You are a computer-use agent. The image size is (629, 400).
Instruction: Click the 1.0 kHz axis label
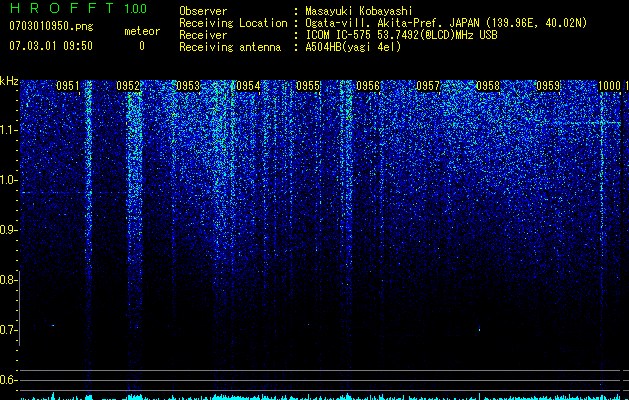[x=9, y=180]
